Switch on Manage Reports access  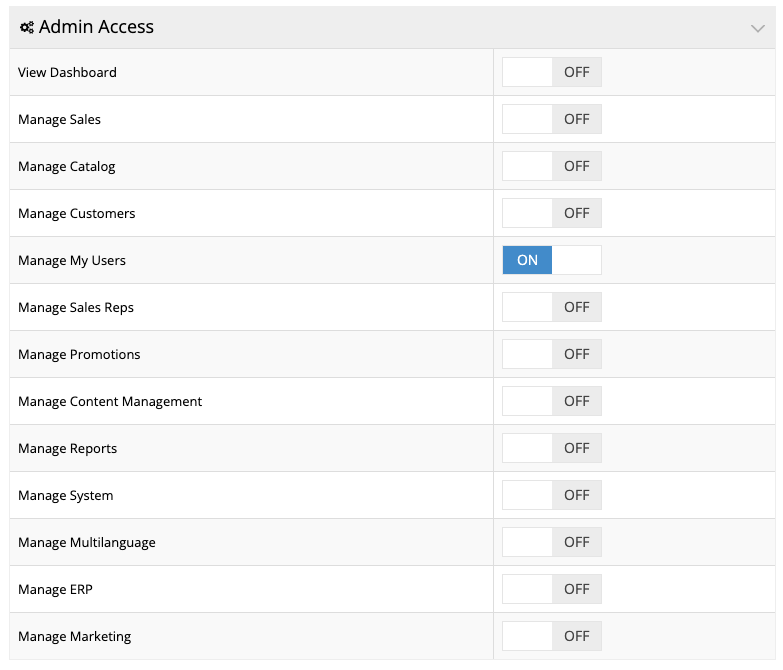coord(551,449)
